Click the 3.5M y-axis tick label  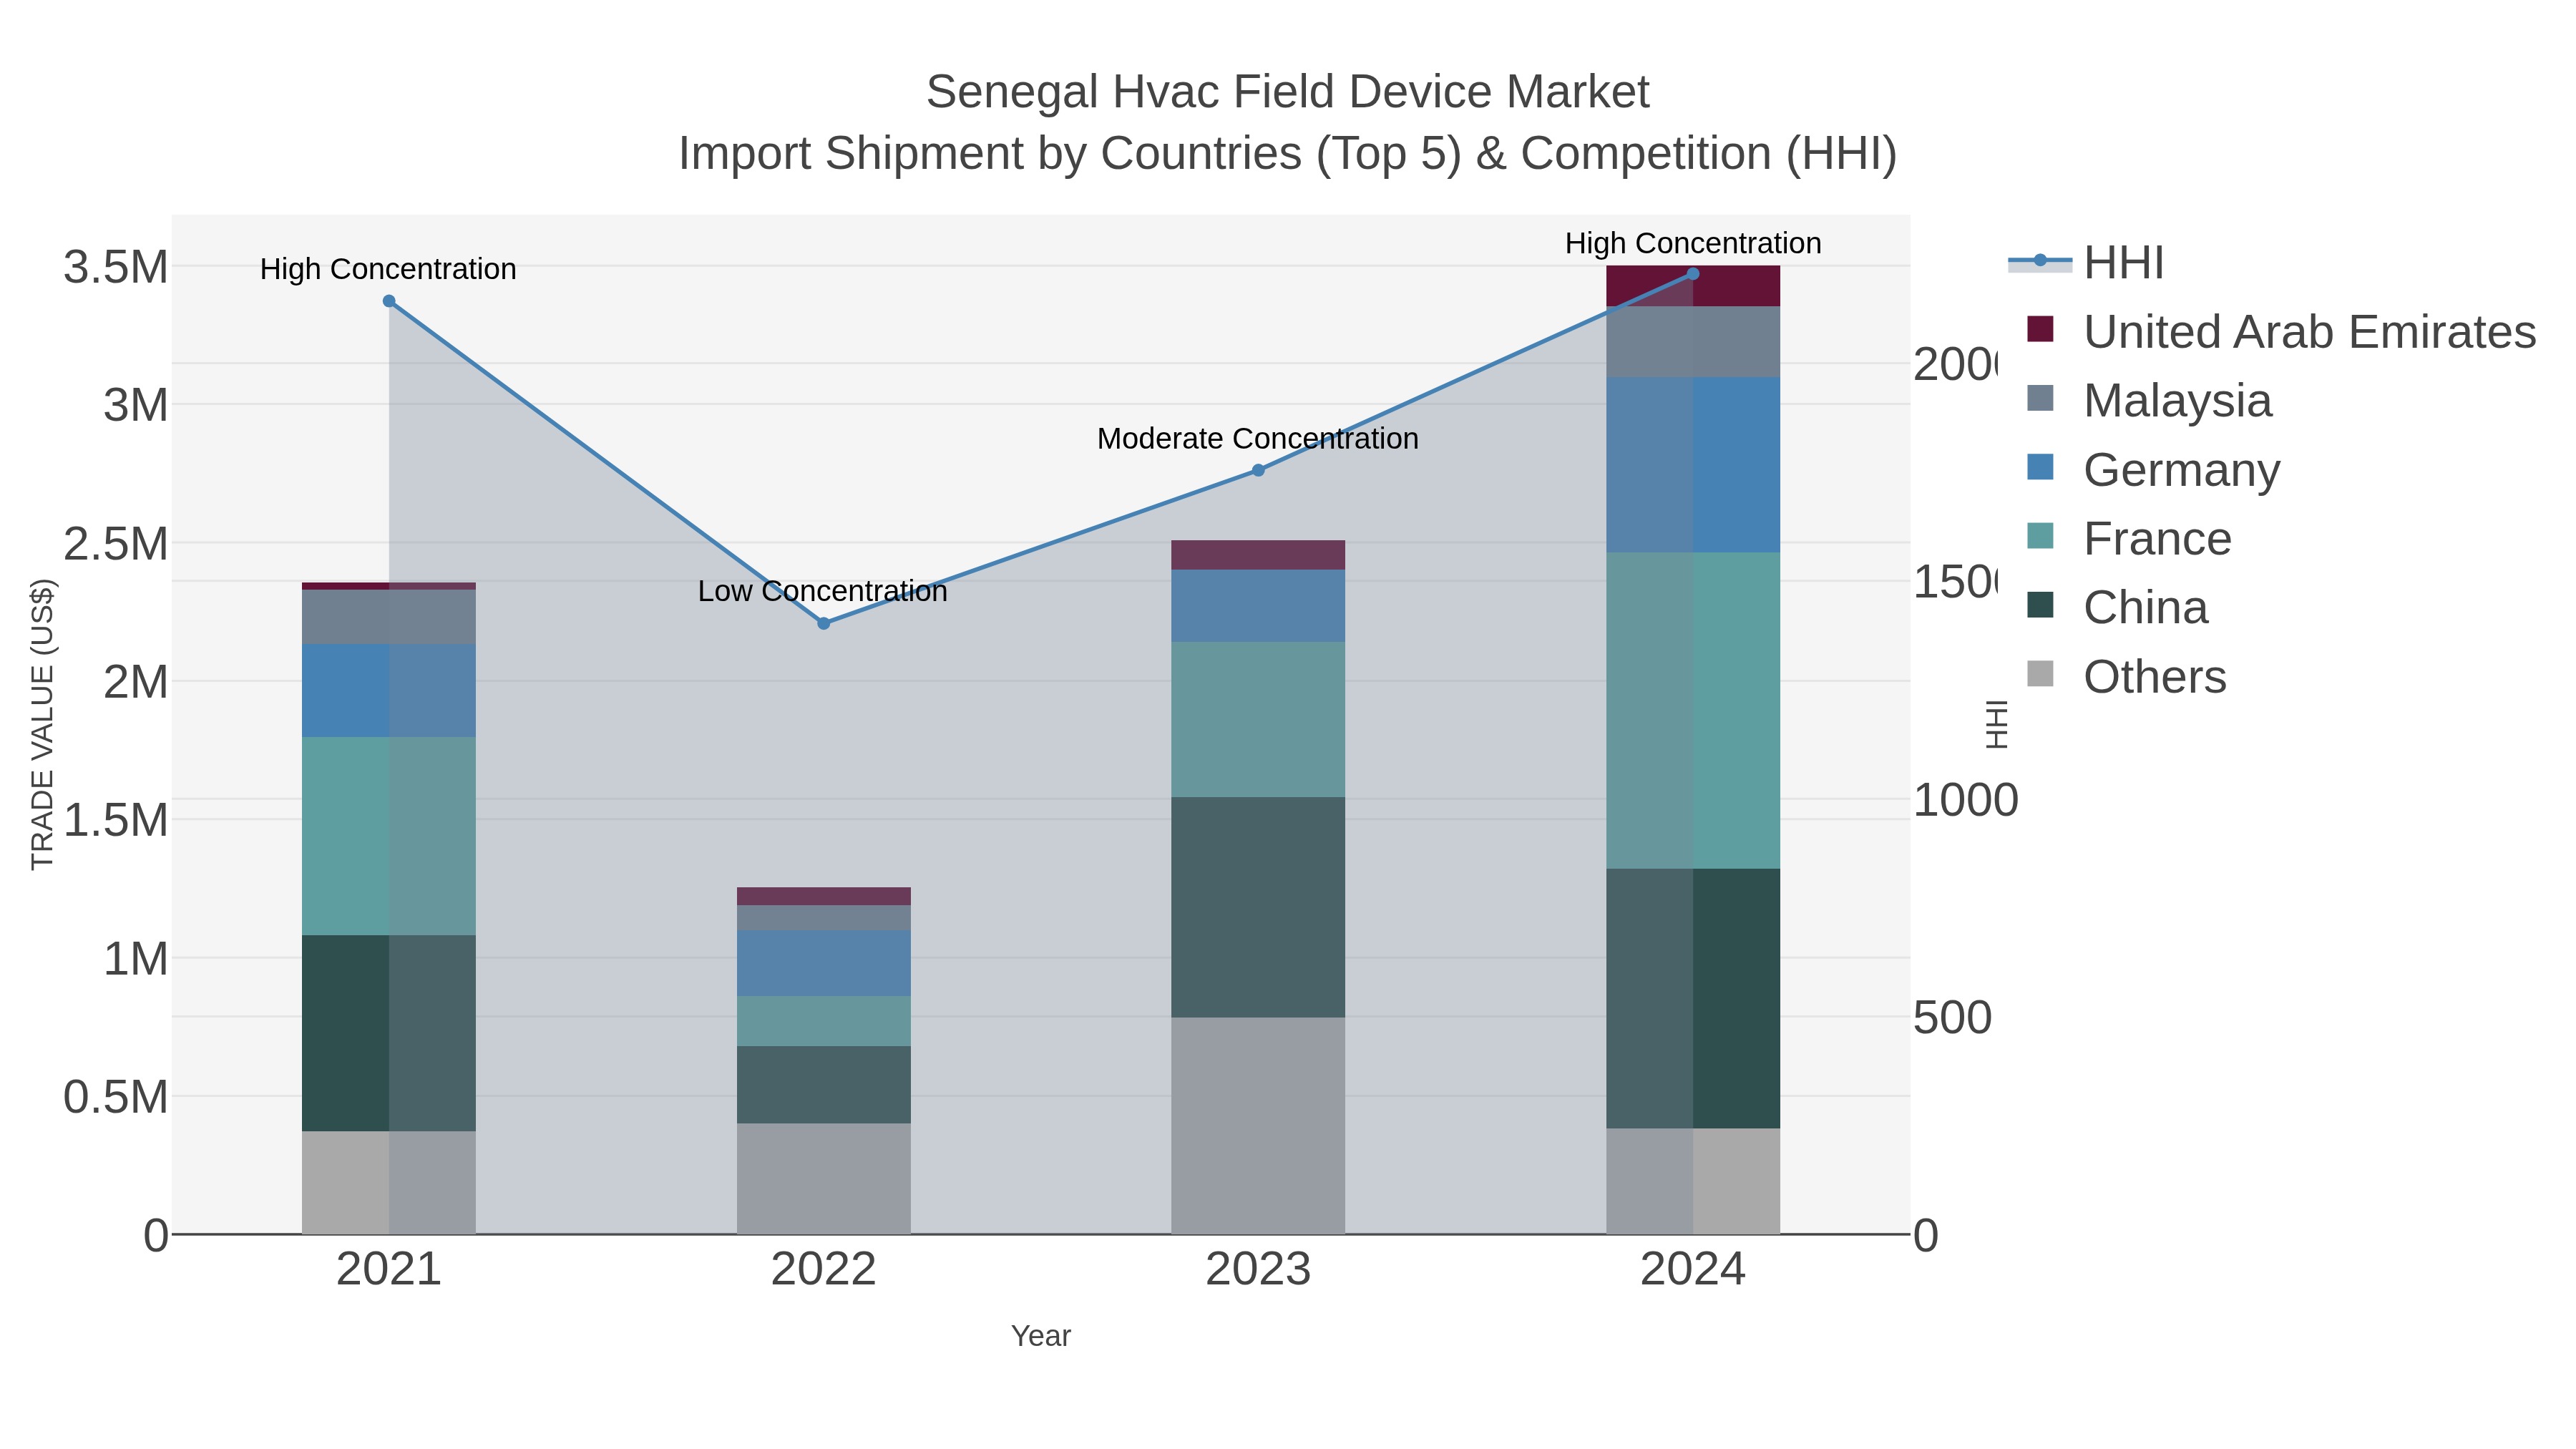(116, 267)
